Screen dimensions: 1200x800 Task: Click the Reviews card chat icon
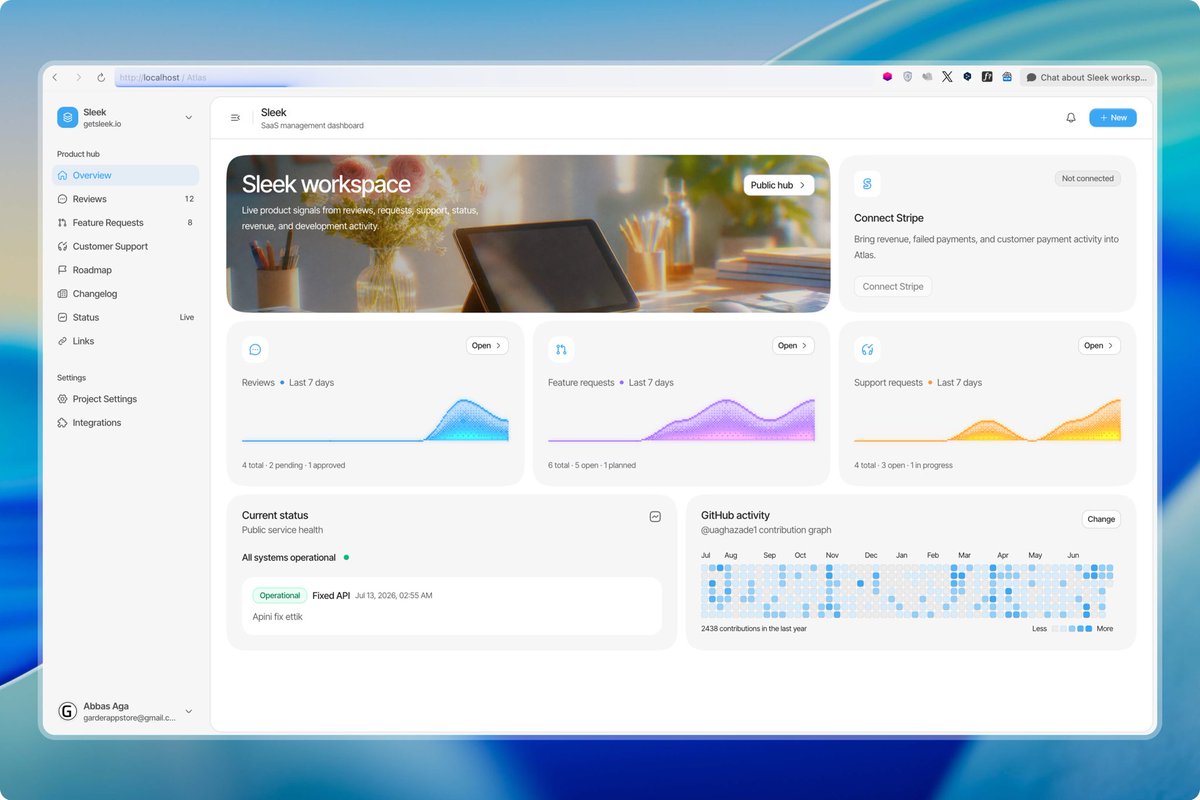[255, 349]
